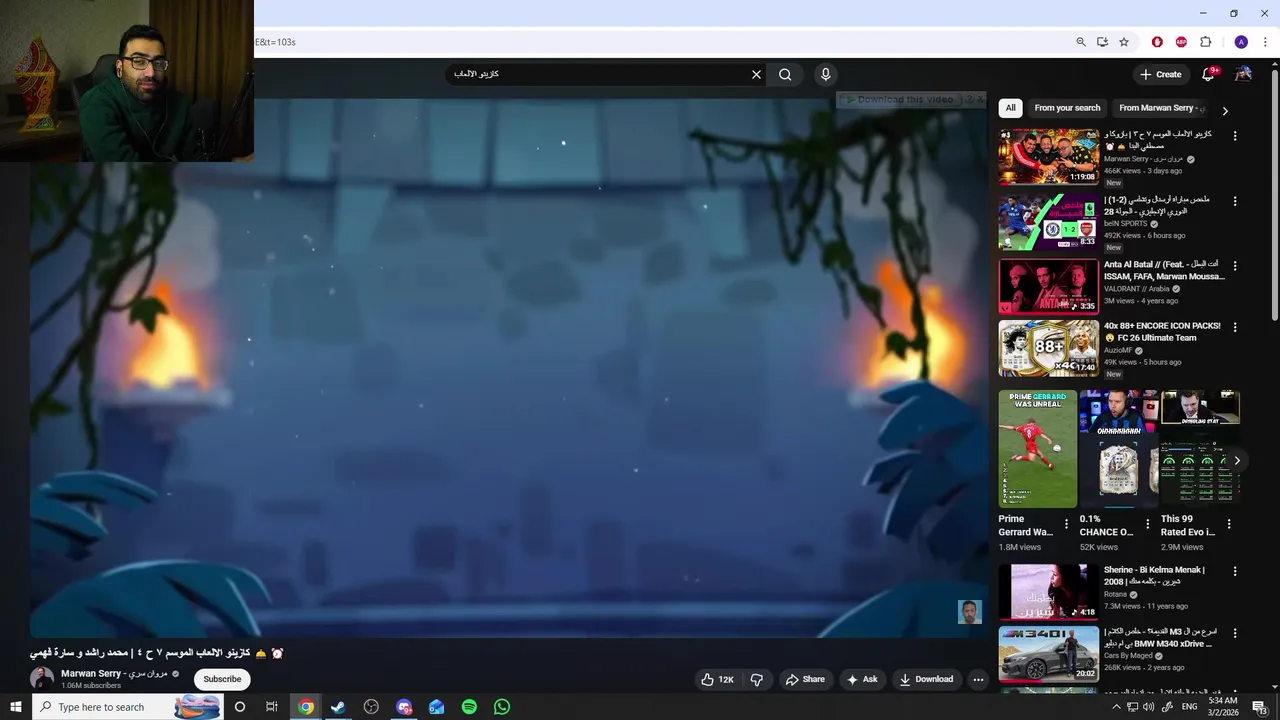Select the All filter chip
The image size is (1280, 720).
1010,108
